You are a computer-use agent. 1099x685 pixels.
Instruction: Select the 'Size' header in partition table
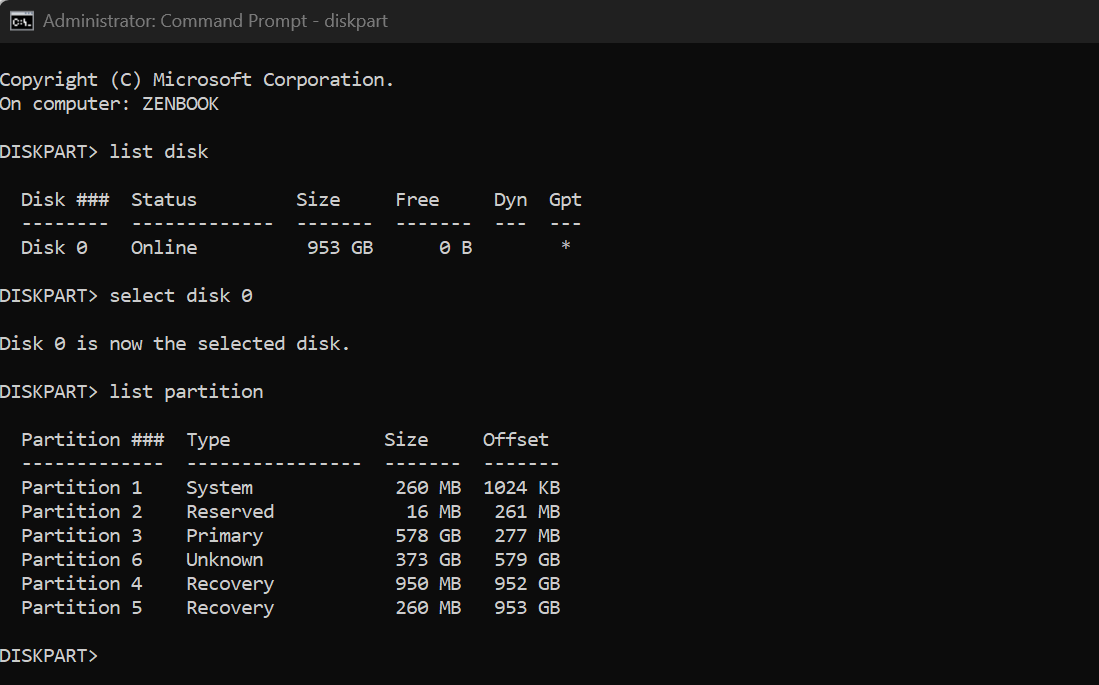406,440
